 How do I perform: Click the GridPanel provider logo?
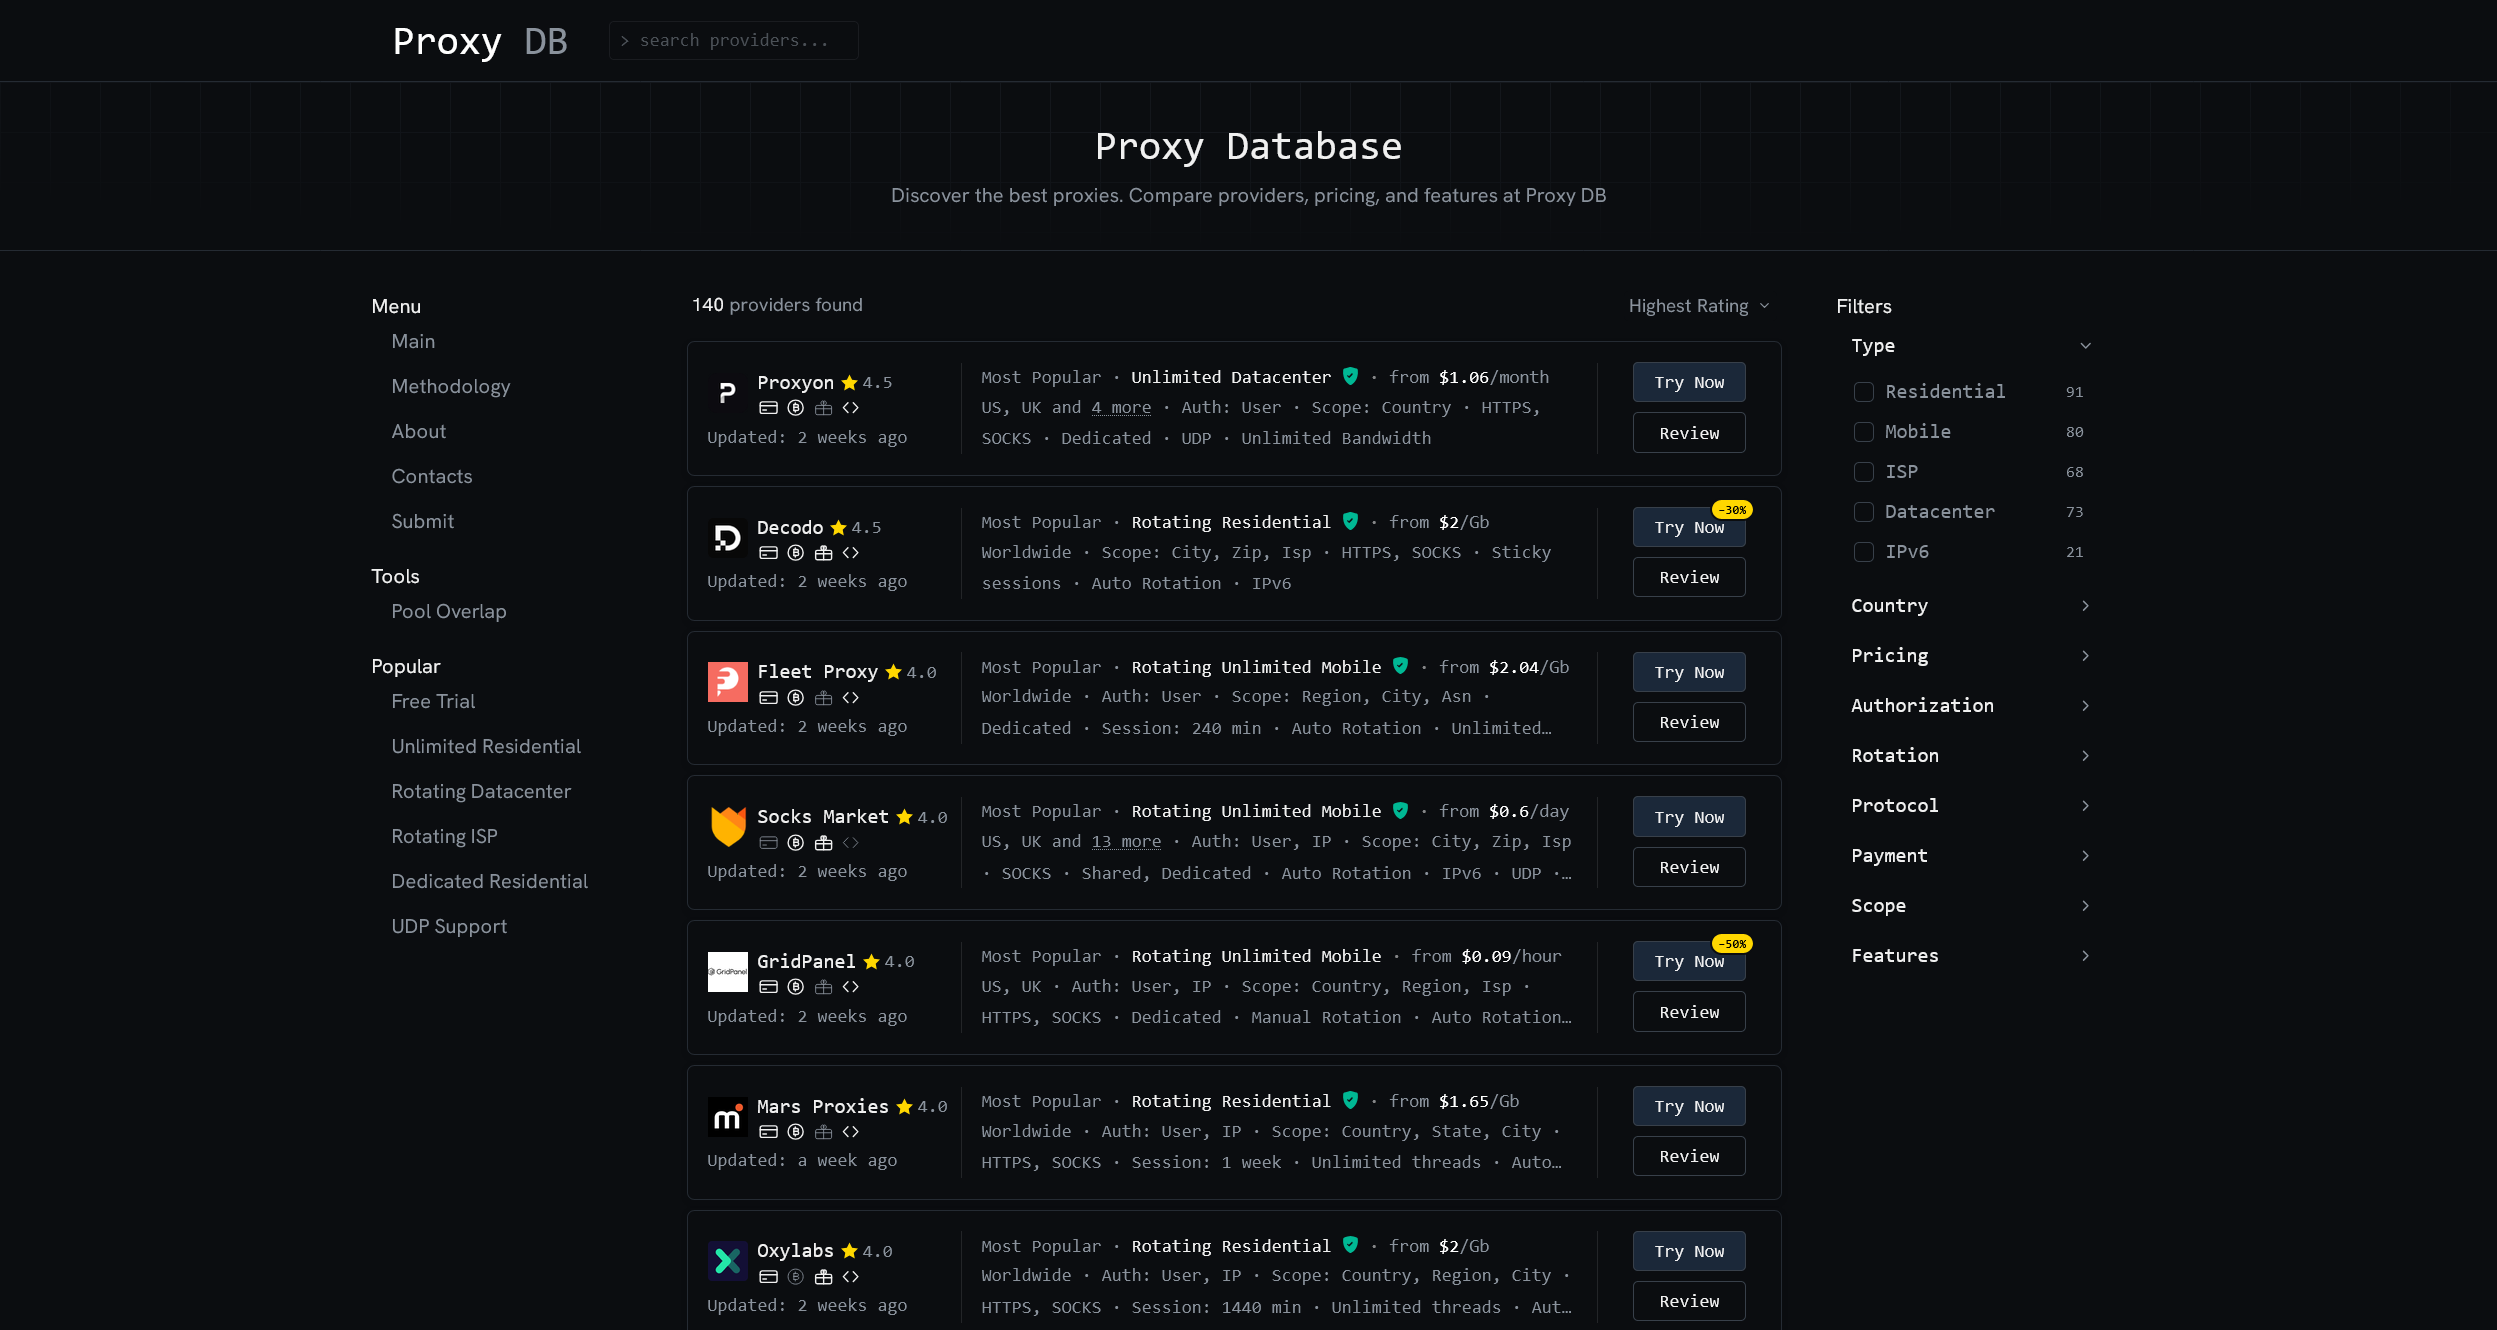[727, 972]
